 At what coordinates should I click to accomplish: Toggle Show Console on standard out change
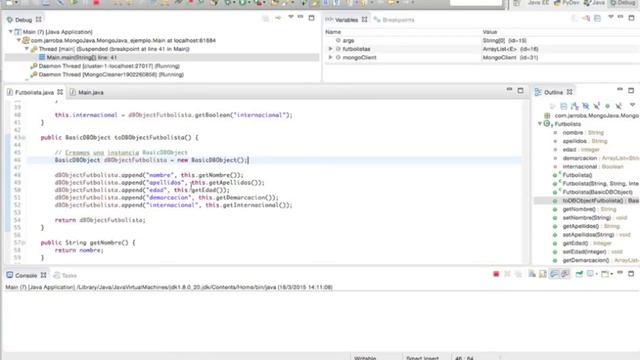(554, 274)
